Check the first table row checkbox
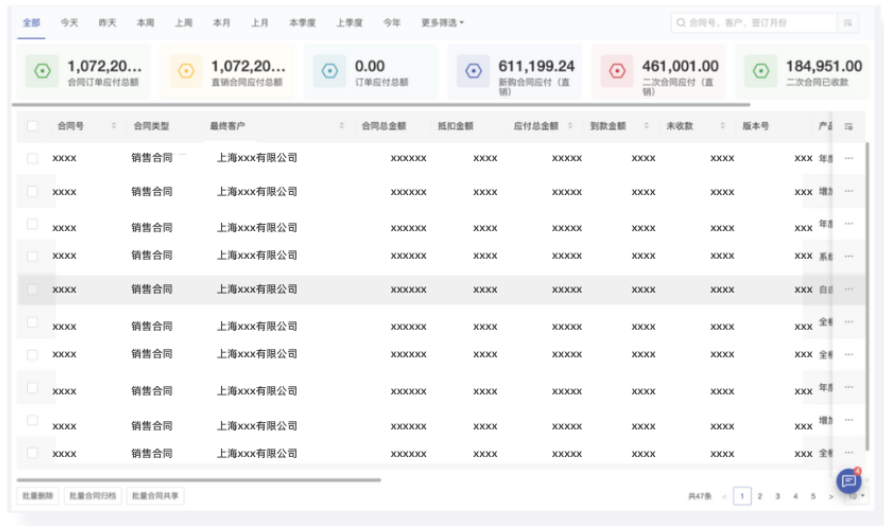 [x=33, y=158]
